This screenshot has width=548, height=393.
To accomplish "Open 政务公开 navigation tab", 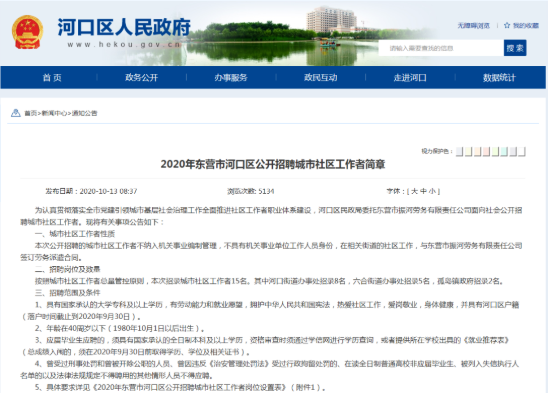I will [142, 78].
